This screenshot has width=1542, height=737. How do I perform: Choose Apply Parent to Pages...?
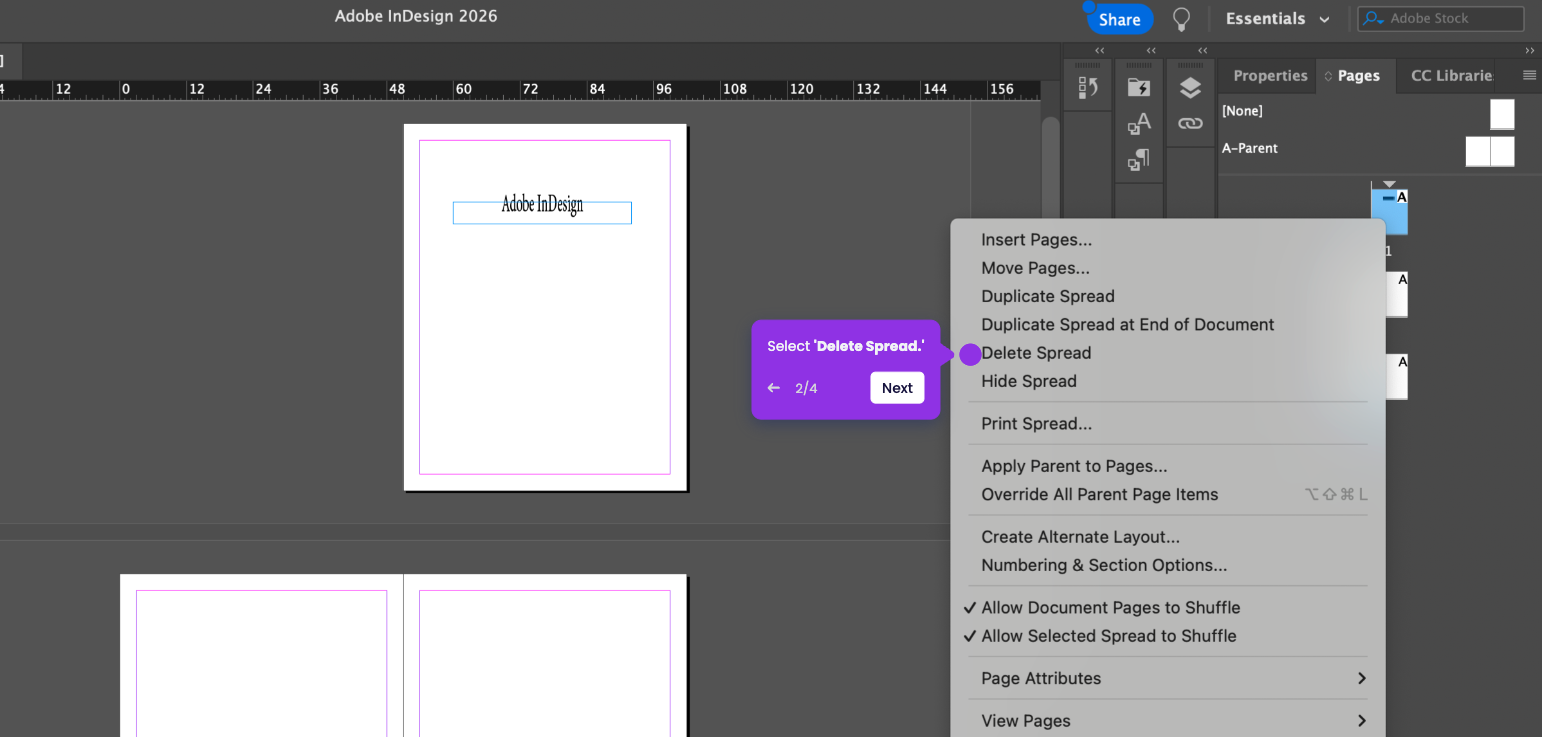click(1168, 466)
